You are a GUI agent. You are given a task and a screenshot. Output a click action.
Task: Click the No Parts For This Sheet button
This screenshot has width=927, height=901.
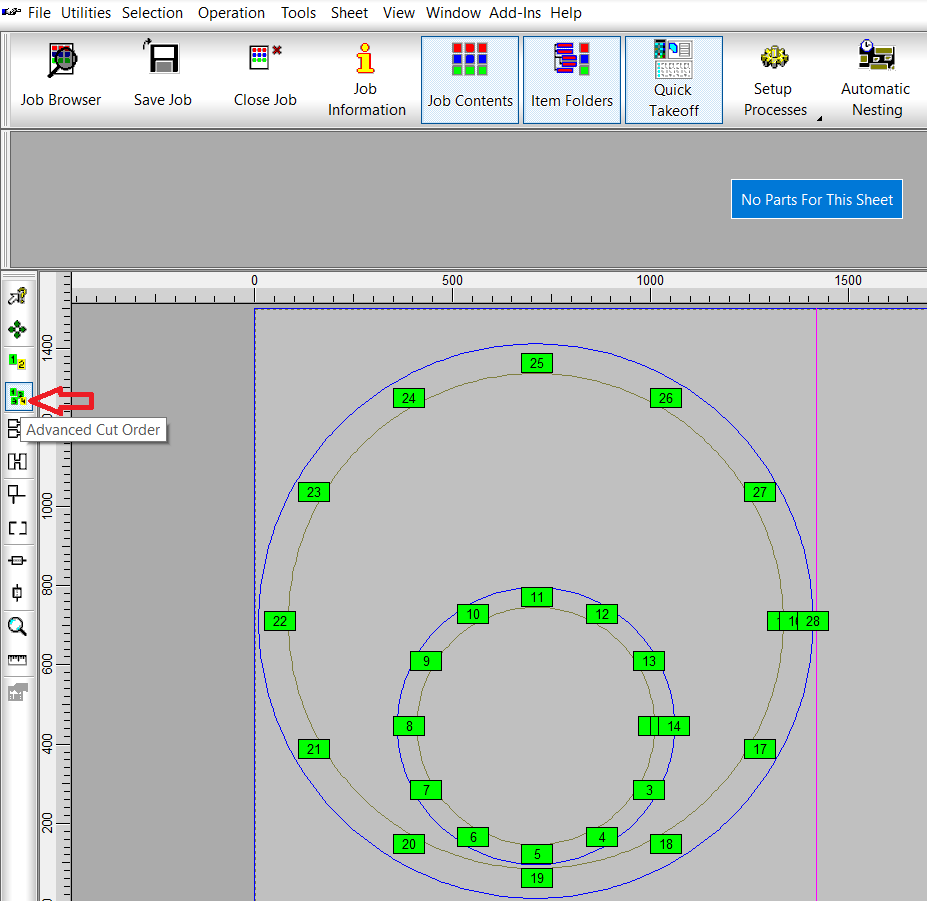tap(816, 199)
